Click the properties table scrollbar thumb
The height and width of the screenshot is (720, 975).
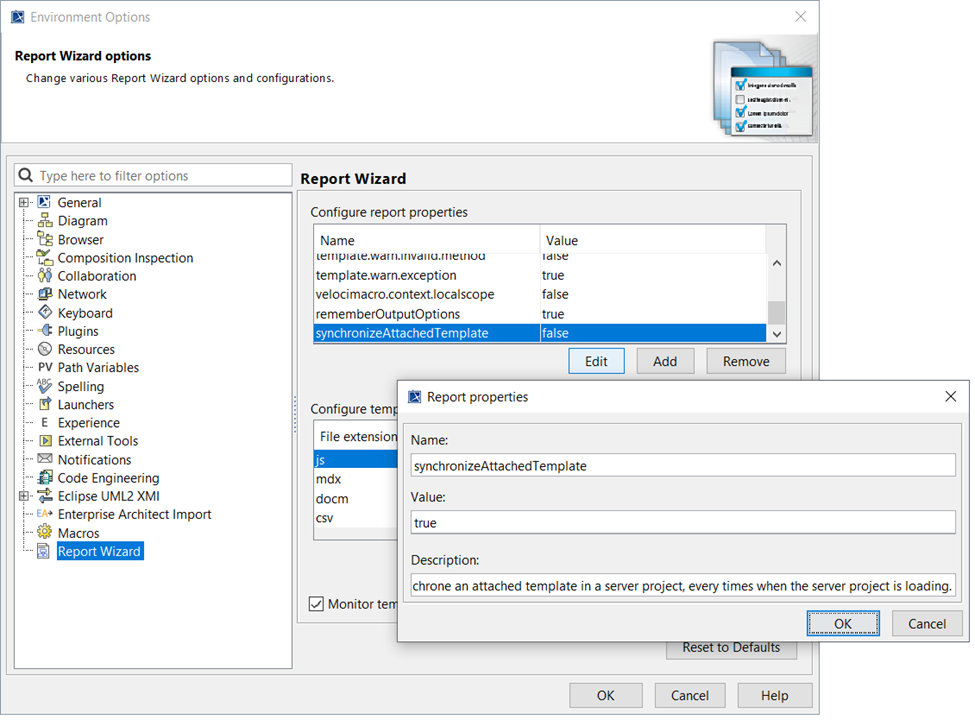[x=777, y=313]
